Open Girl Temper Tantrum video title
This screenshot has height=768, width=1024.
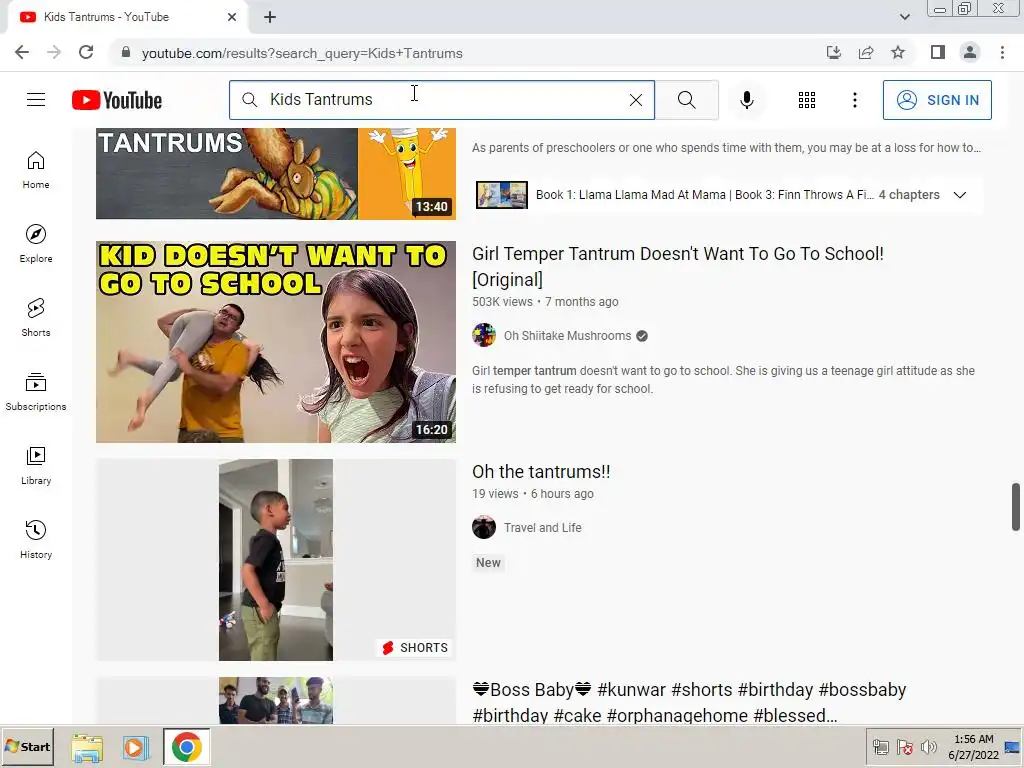pos(678,266)
